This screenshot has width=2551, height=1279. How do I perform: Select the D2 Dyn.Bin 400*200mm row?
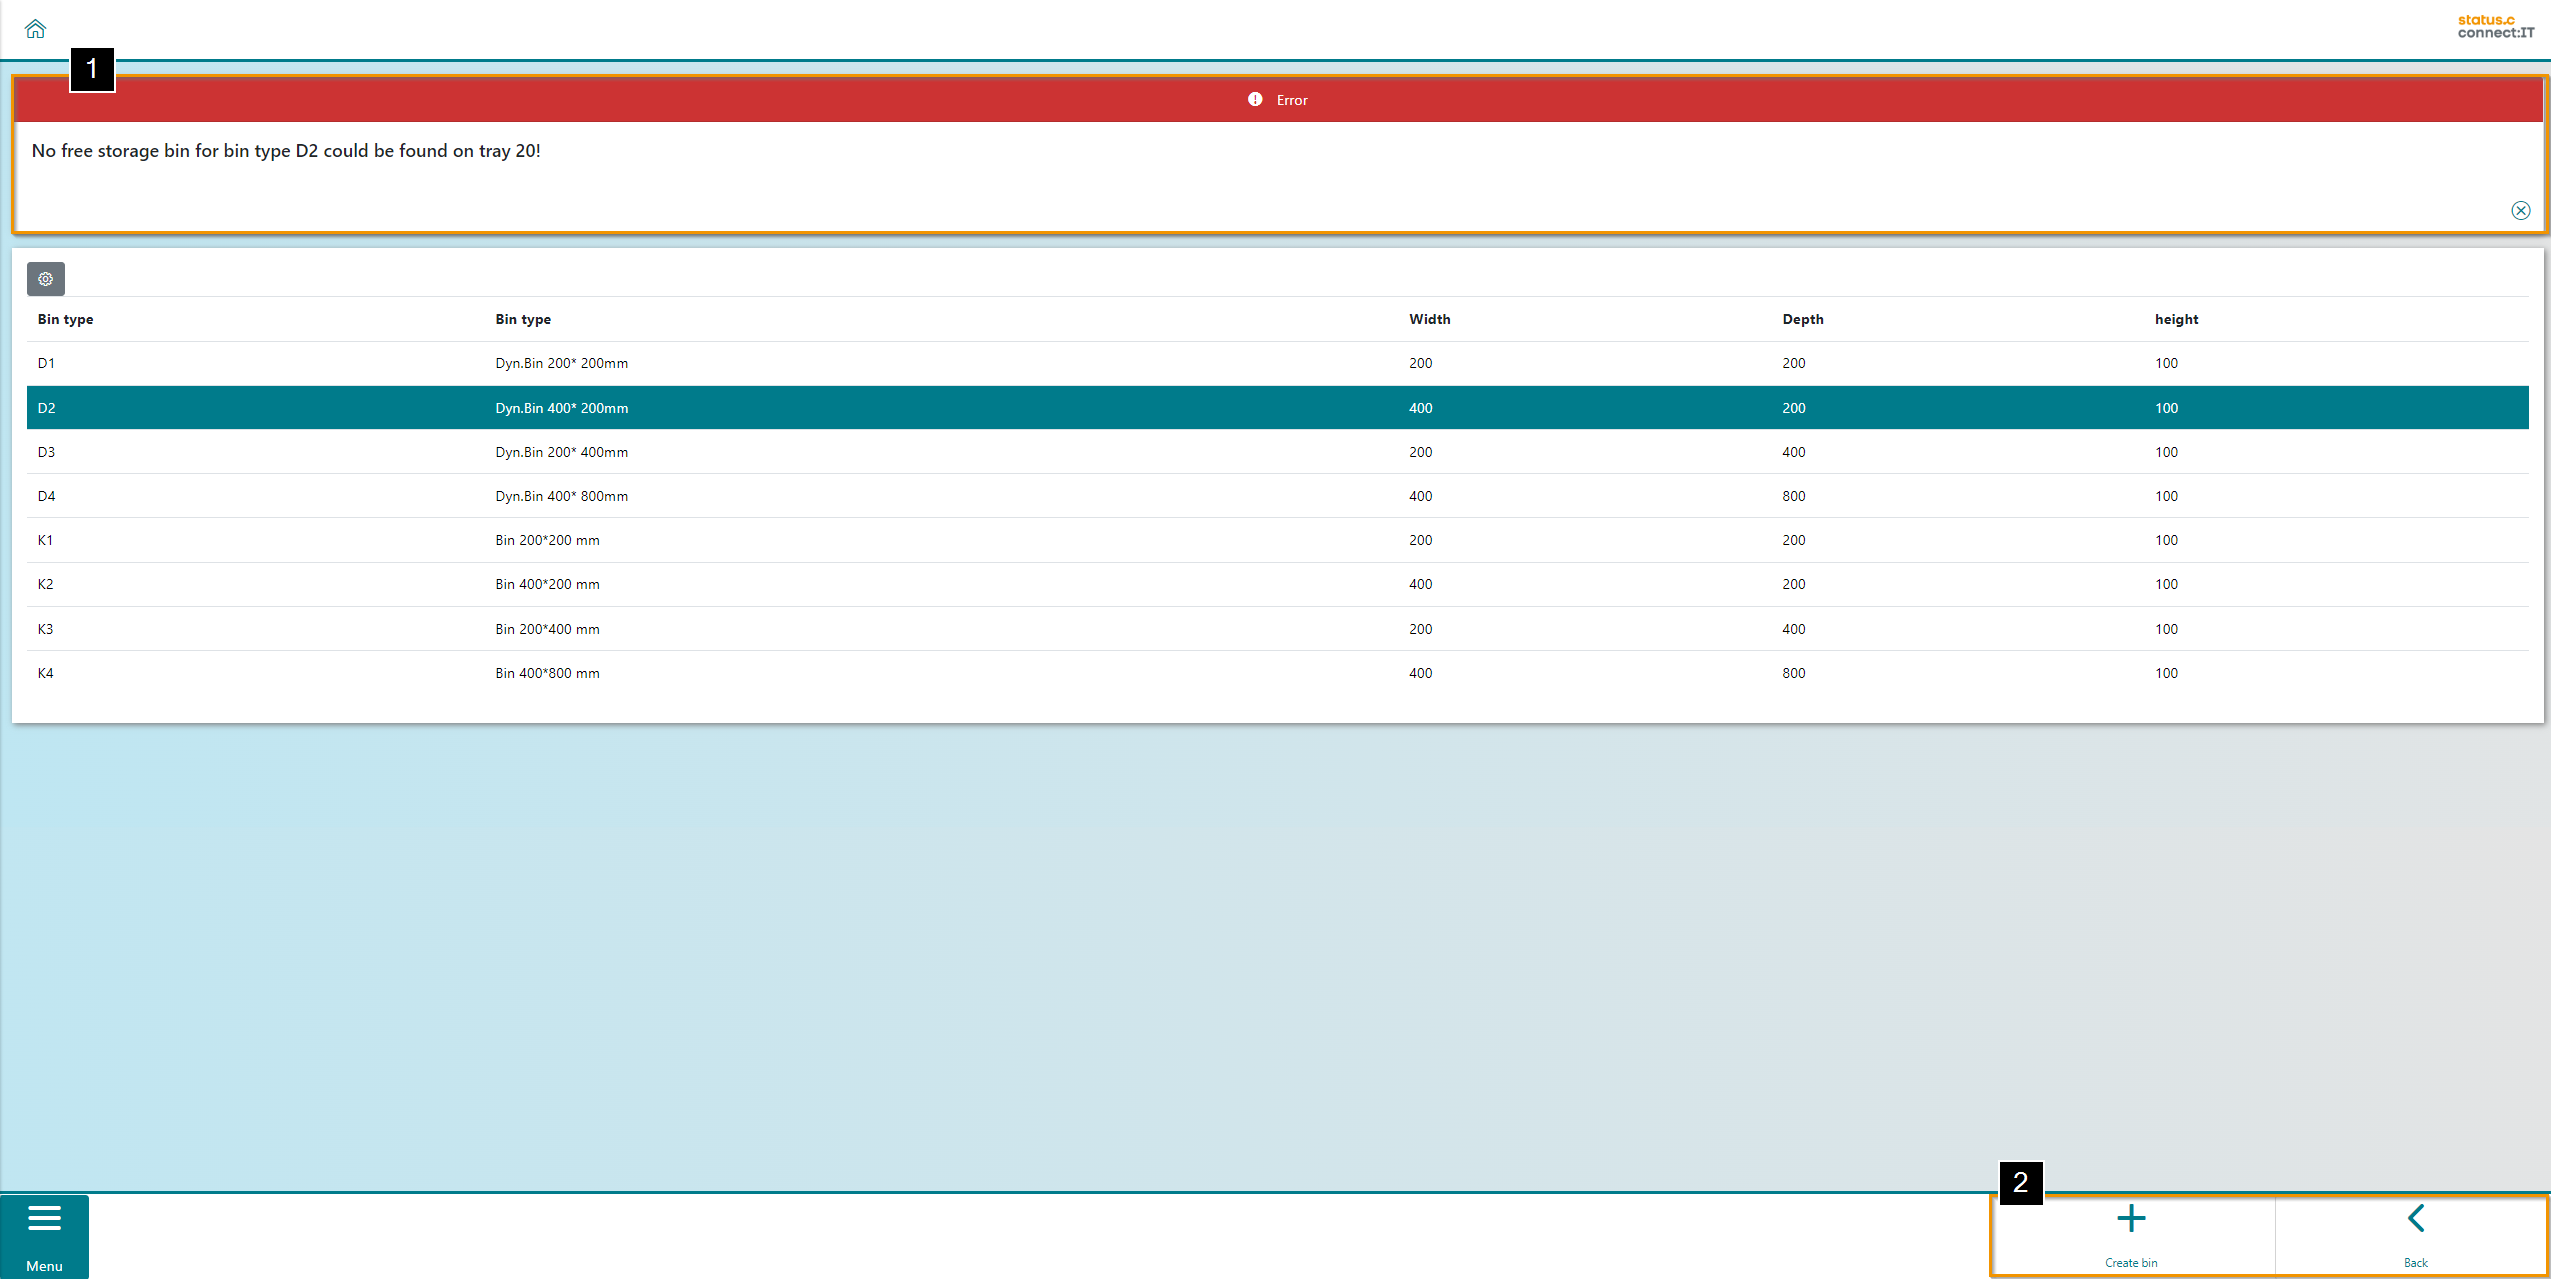coord(561,408)
